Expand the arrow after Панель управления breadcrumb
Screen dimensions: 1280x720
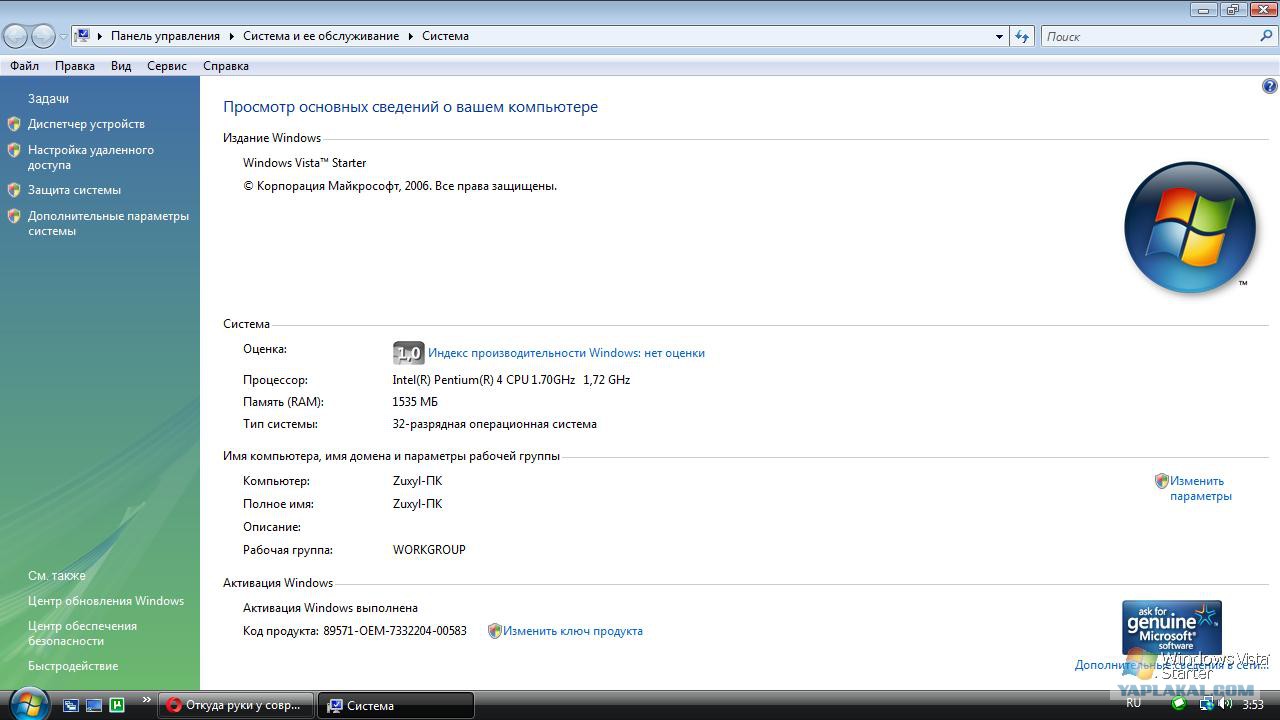click(x=232, y=36)
